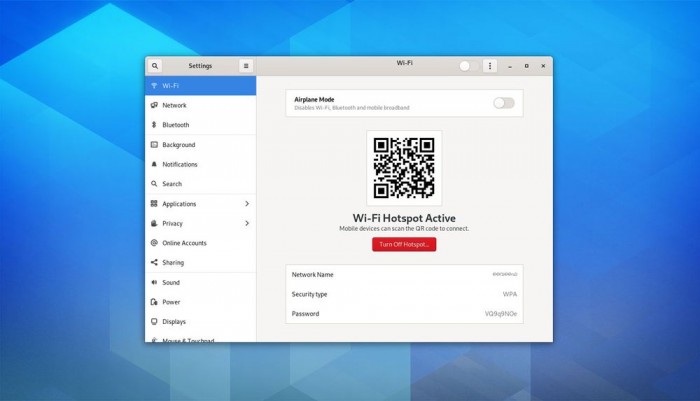Click the Bluetooth icon in sidebar
The image size is (700, 401).
pyautogui.click(x=154, y=125)
